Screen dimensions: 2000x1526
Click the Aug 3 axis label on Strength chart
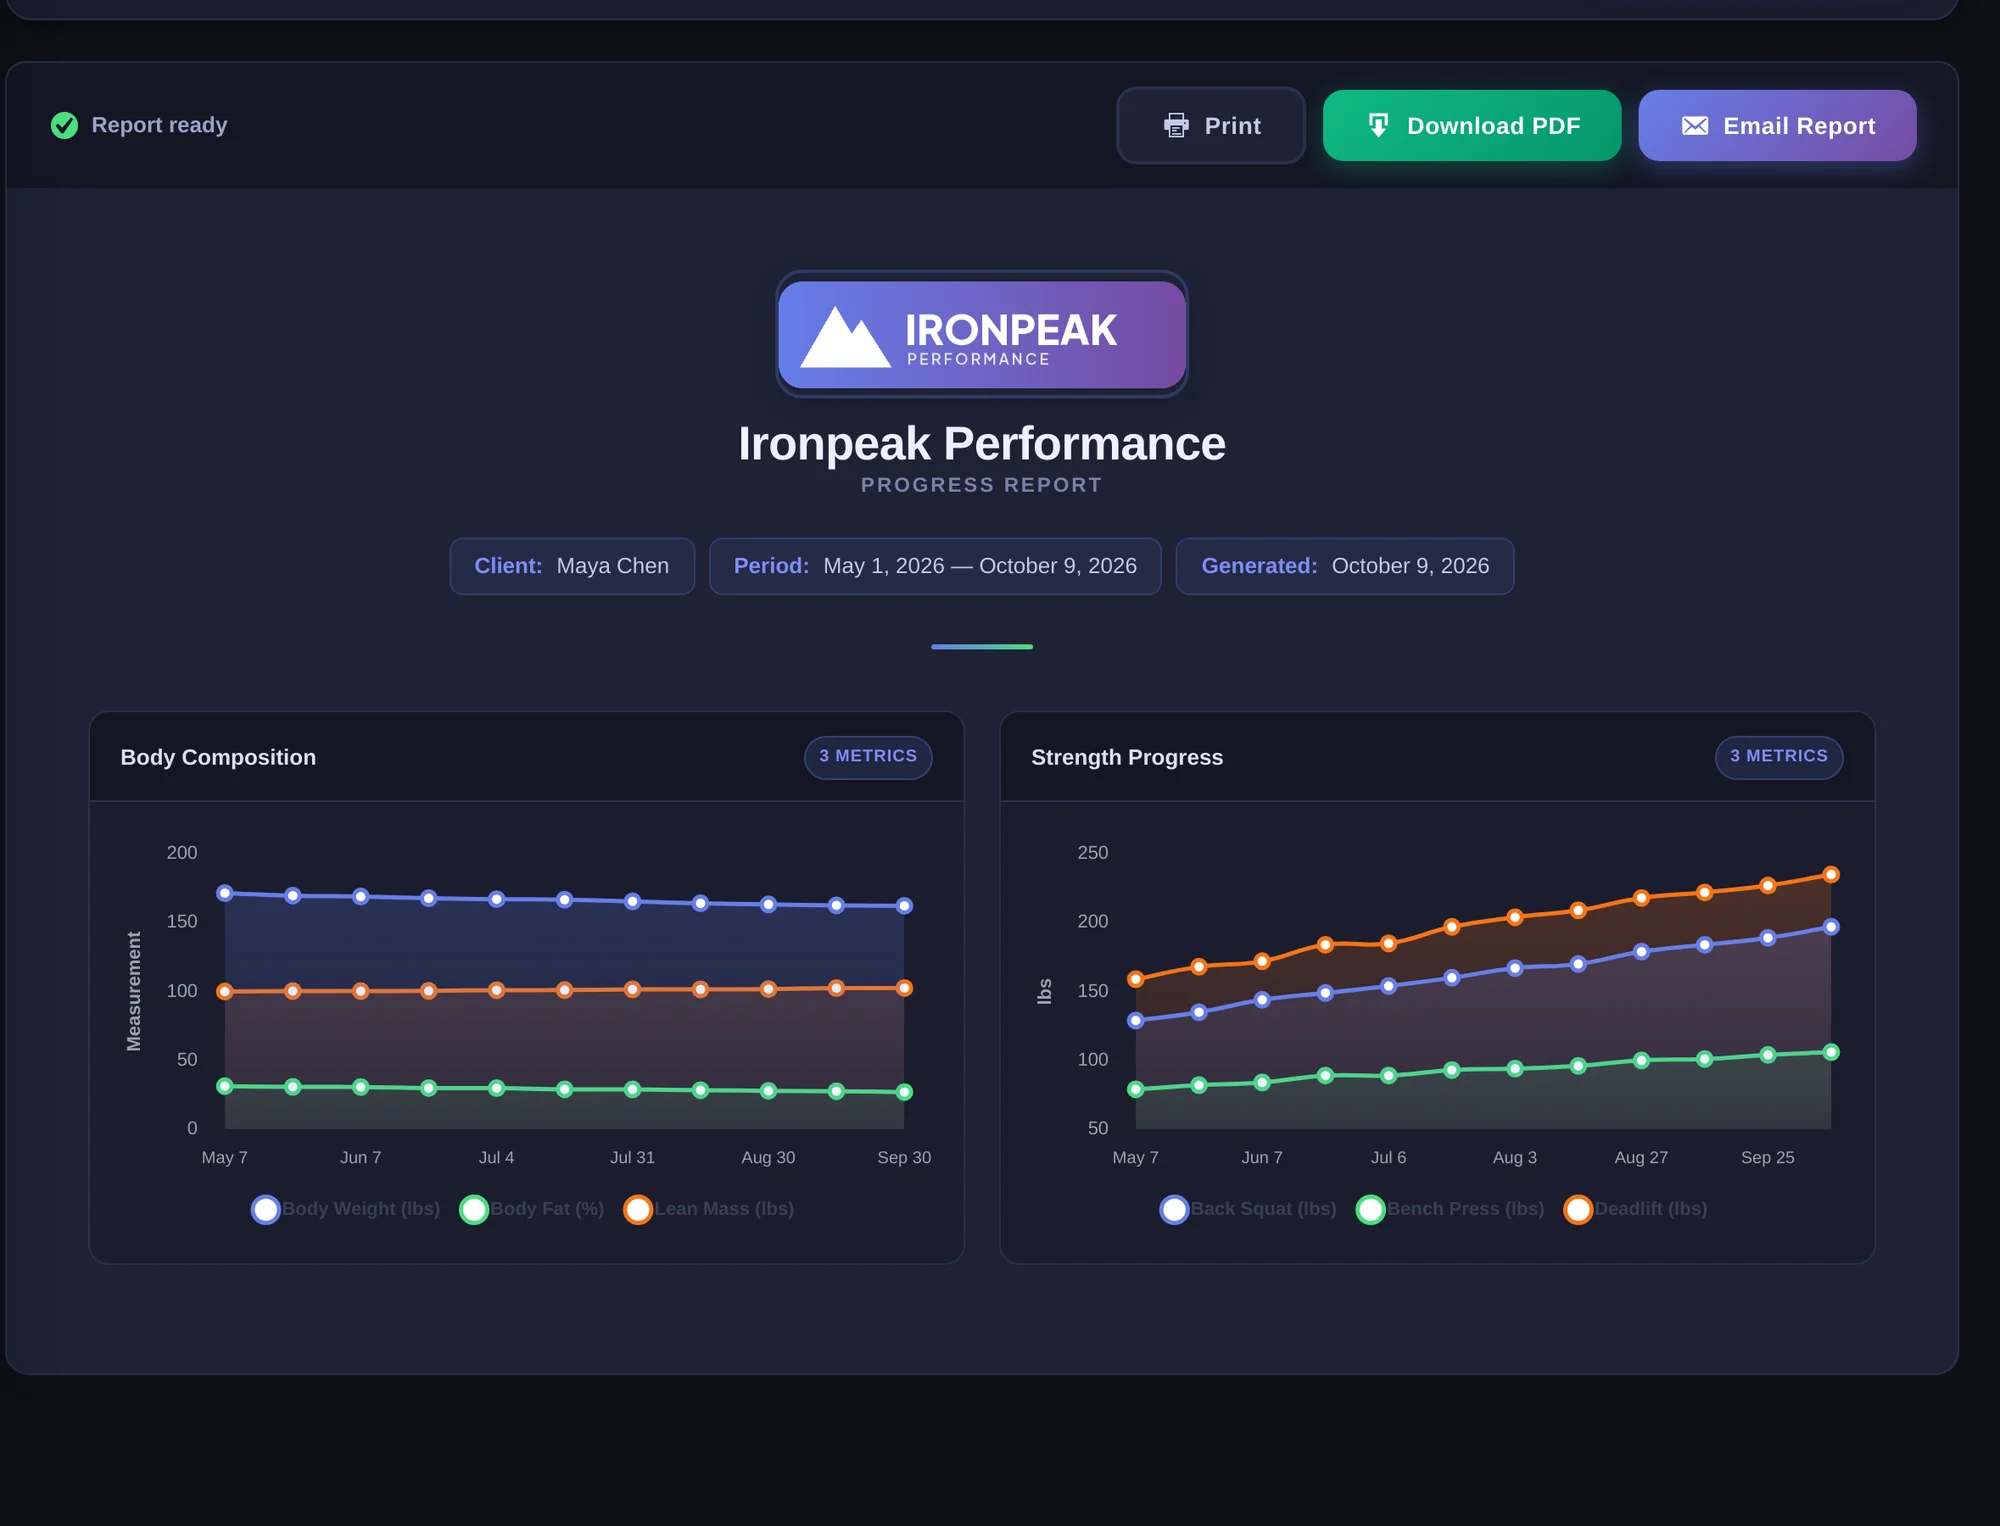(1514, 1157)
